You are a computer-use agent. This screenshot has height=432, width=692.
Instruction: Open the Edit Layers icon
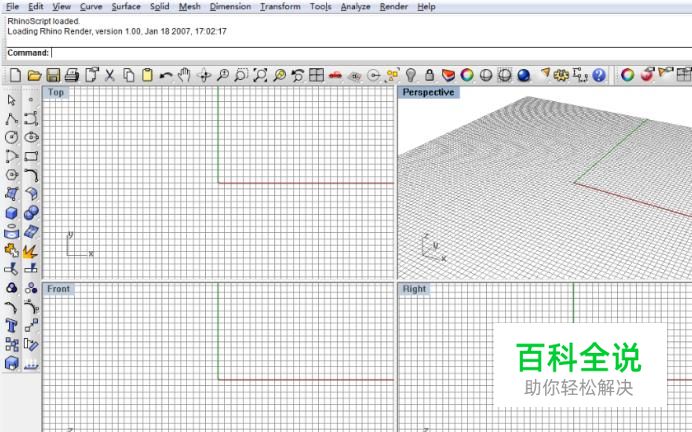448,75
